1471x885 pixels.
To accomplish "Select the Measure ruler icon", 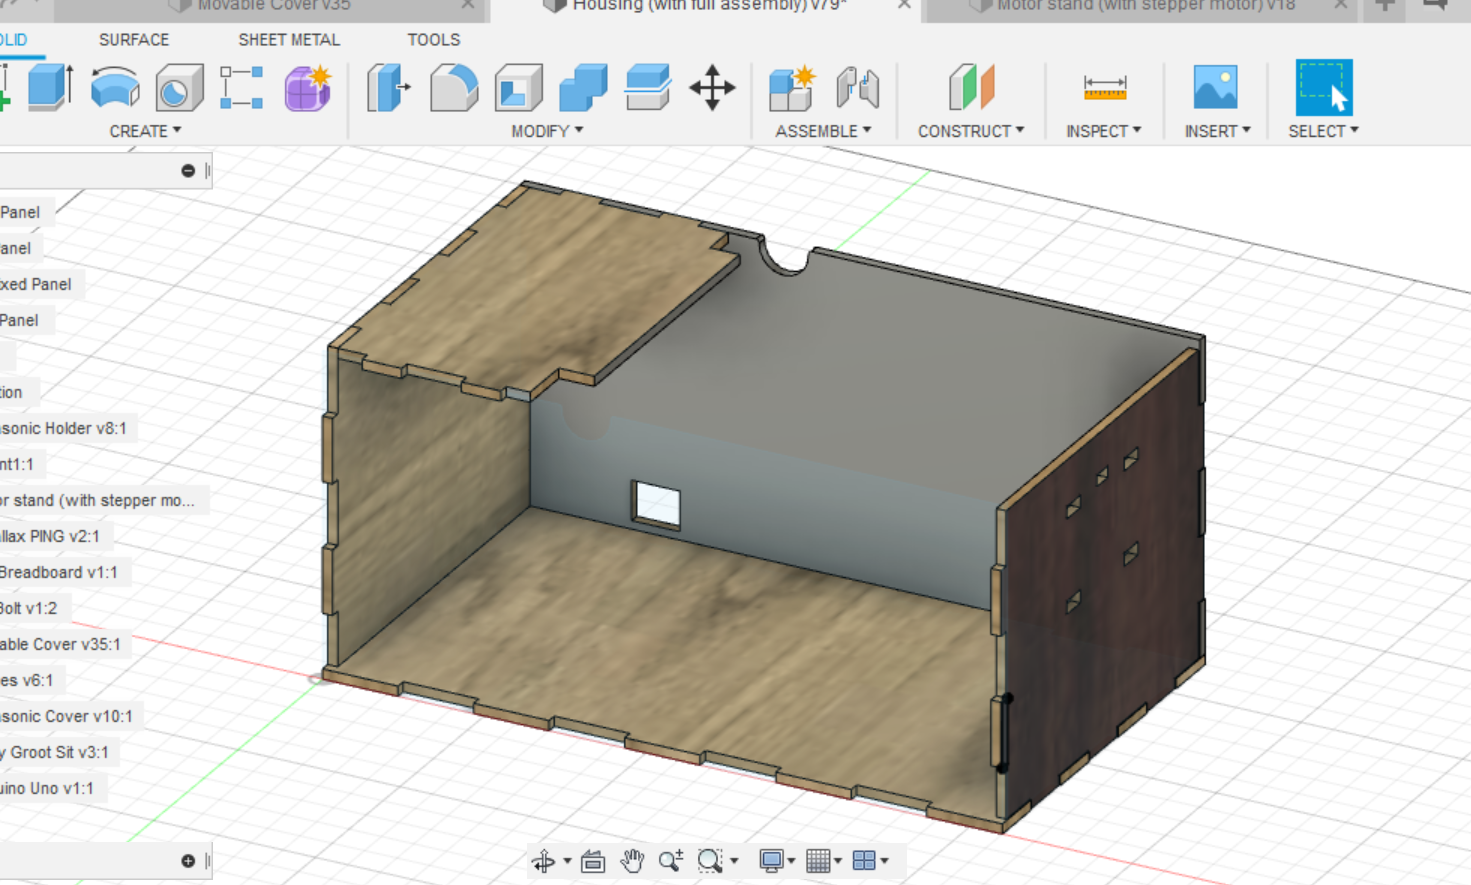I will pos(1105,88).
